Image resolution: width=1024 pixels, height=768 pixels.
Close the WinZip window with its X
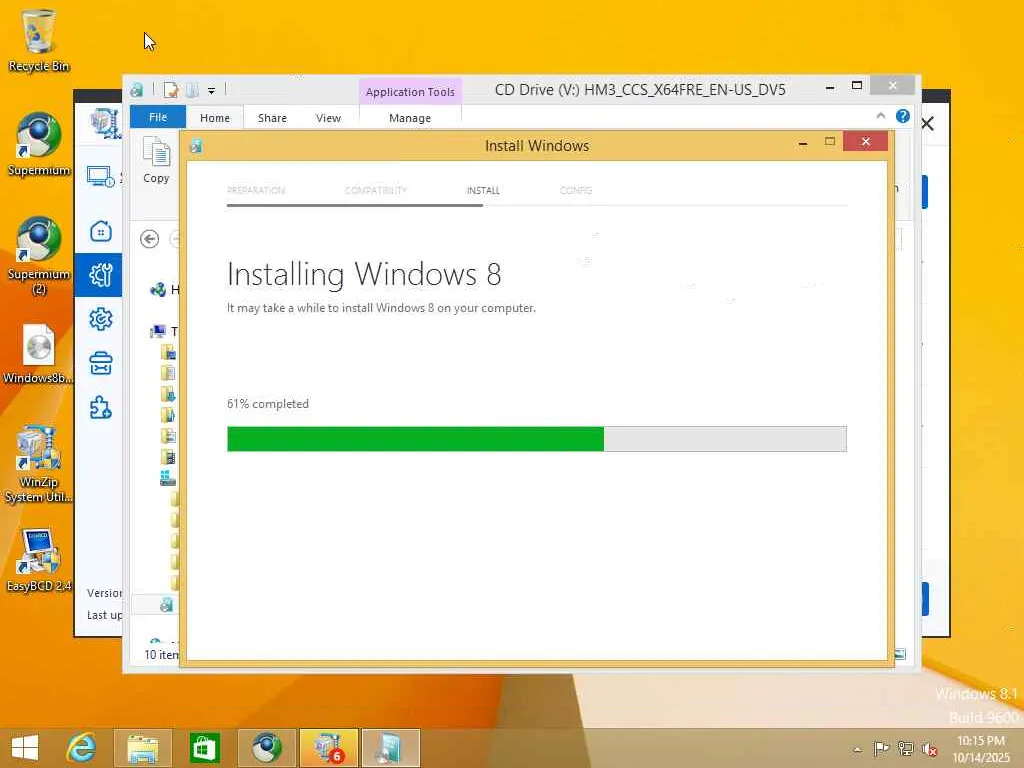[928, 123]
